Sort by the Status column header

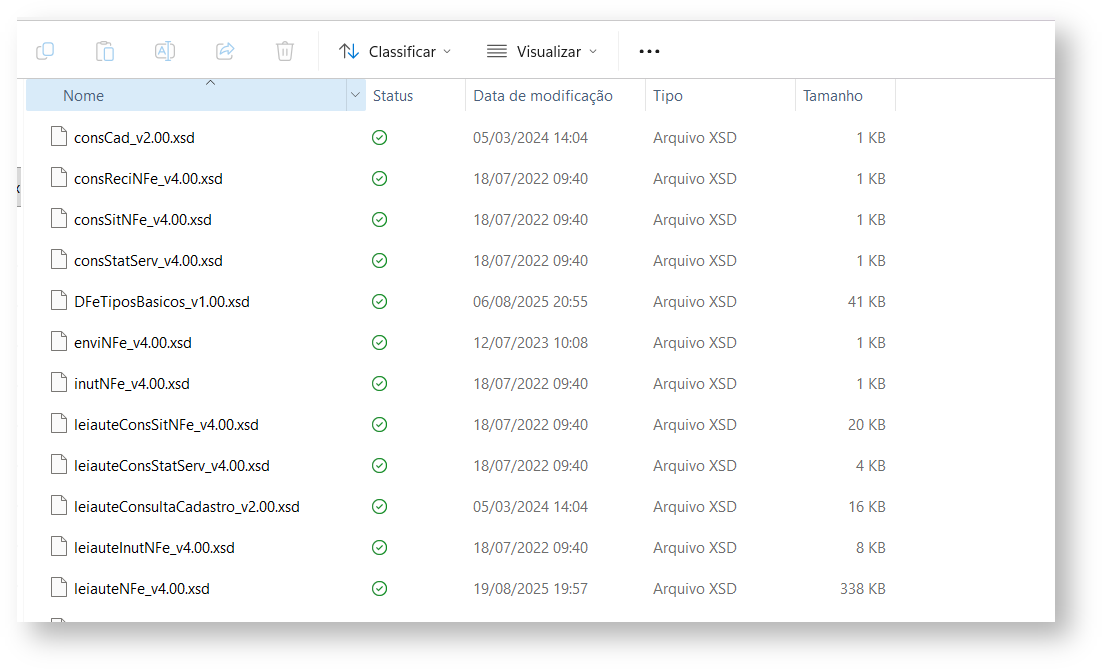(x=393, y=96)
